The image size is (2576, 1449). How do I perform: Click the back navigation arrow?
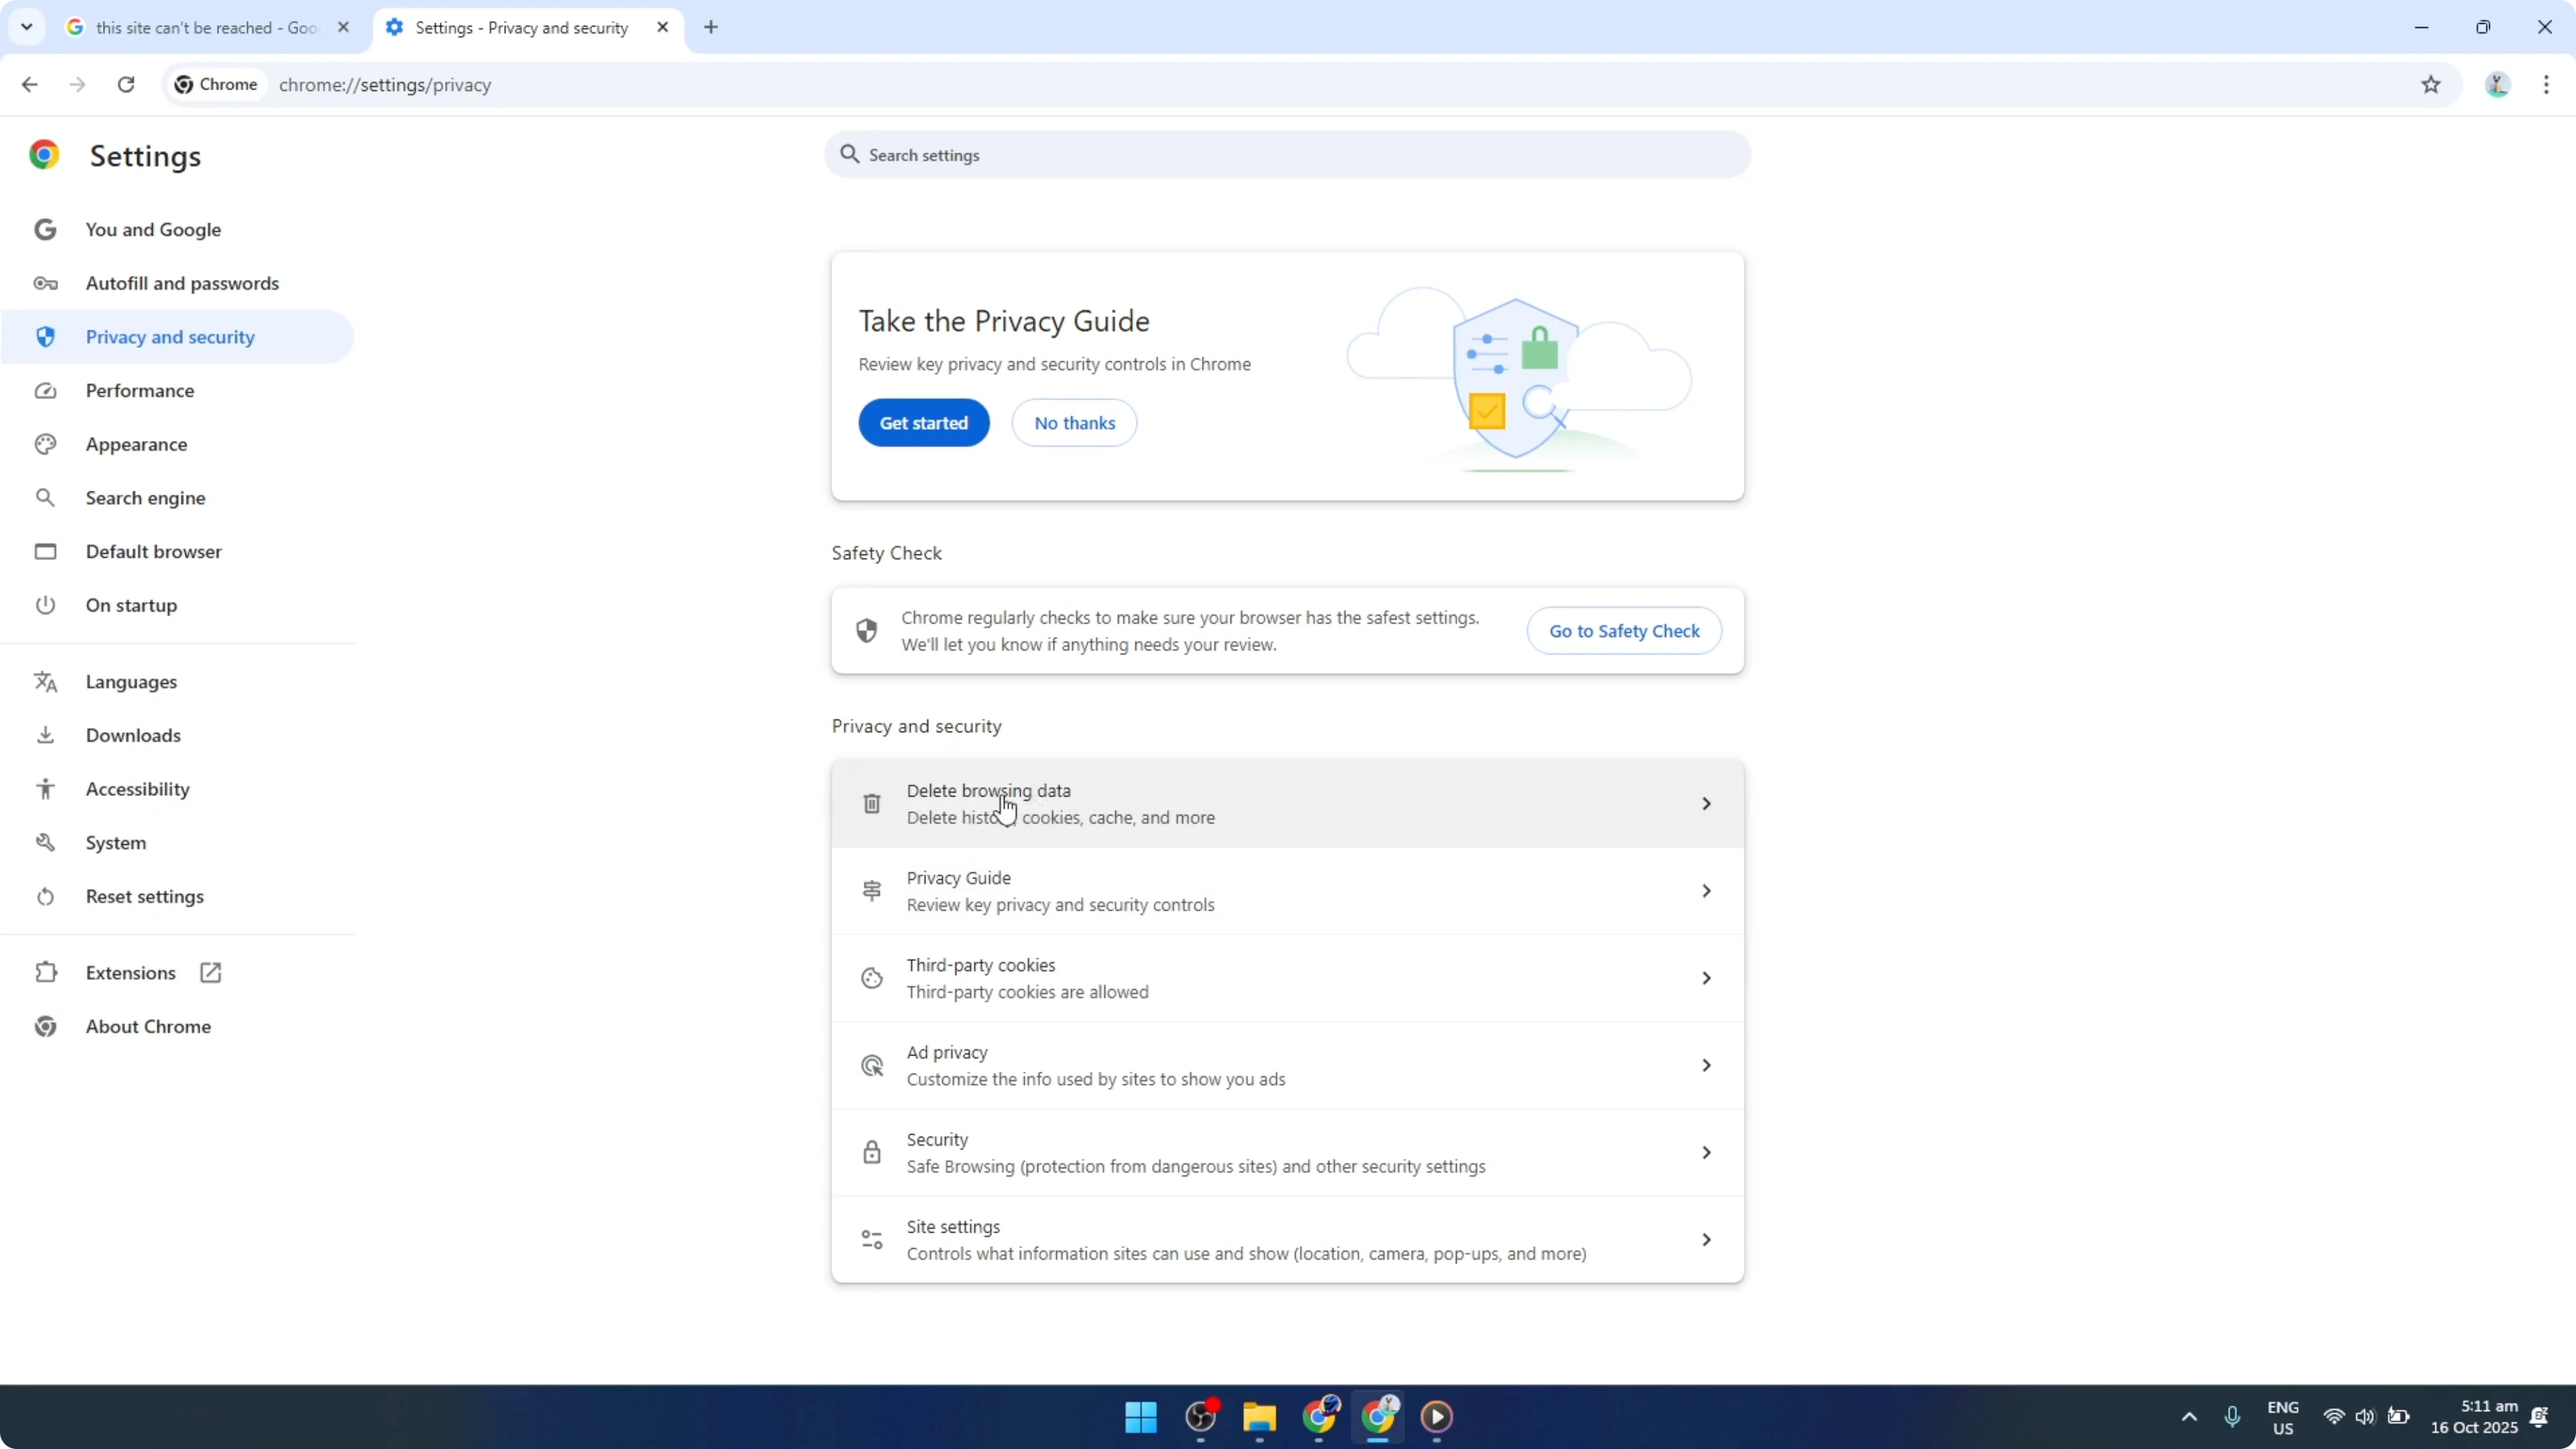tap(29, 85)
